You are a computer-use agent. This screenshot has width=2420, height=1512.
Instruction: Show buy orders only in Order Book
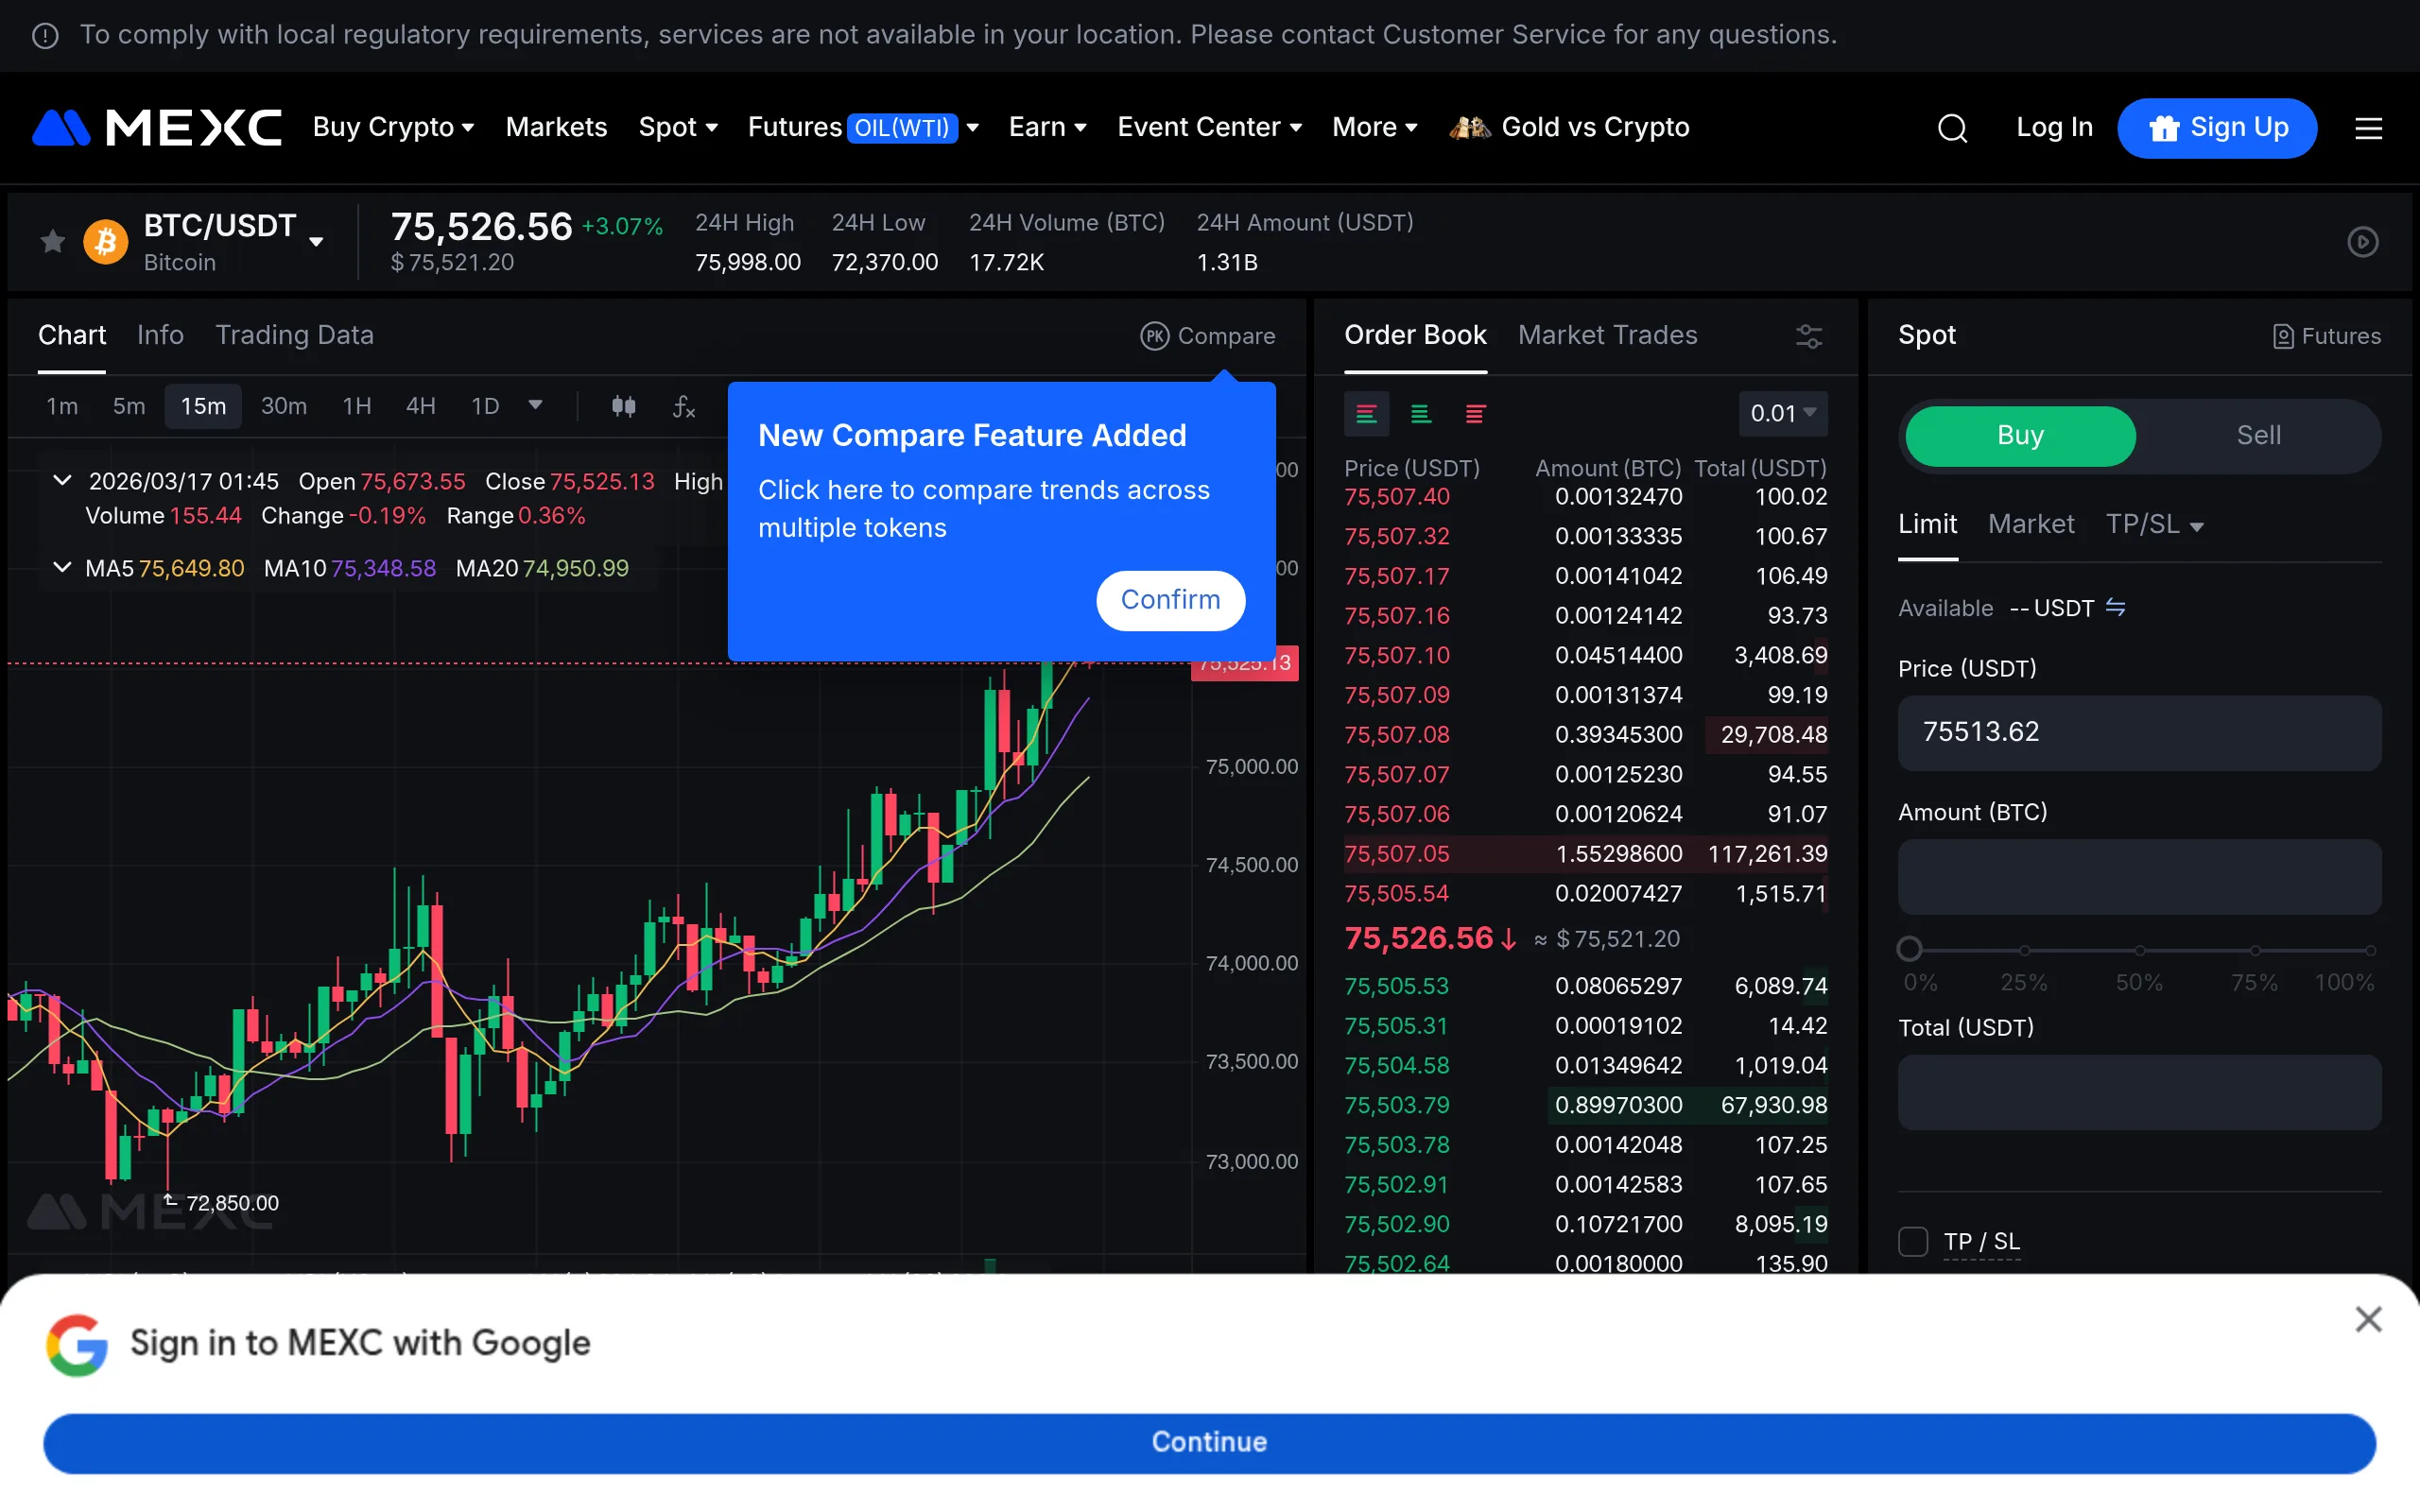[1422, 414]
